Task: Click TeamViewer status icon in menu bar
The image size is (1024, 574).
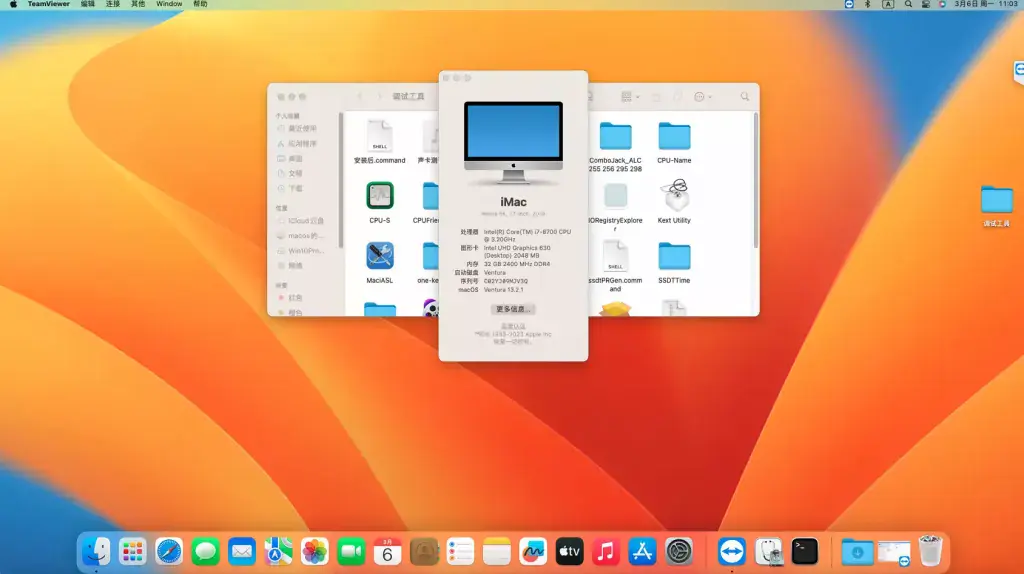Action: (849, 4)
